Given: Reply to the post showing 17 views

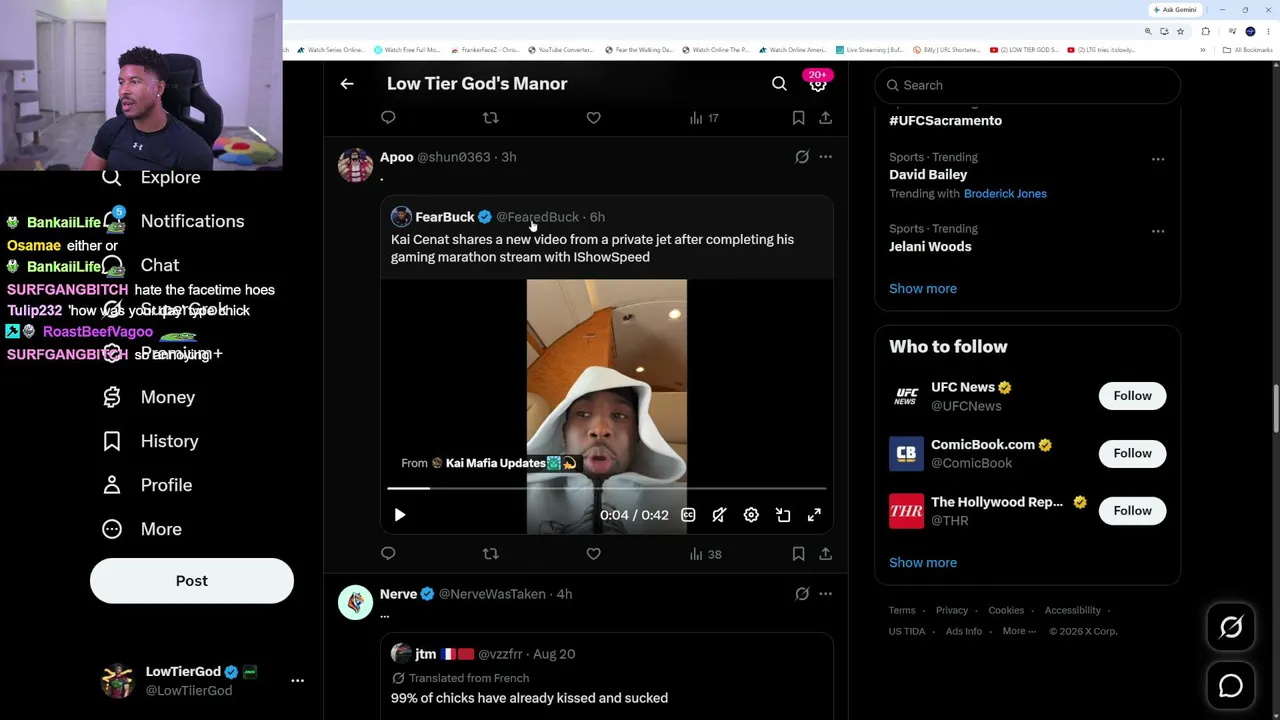Looking at the screenshot, I should point(388,118).
